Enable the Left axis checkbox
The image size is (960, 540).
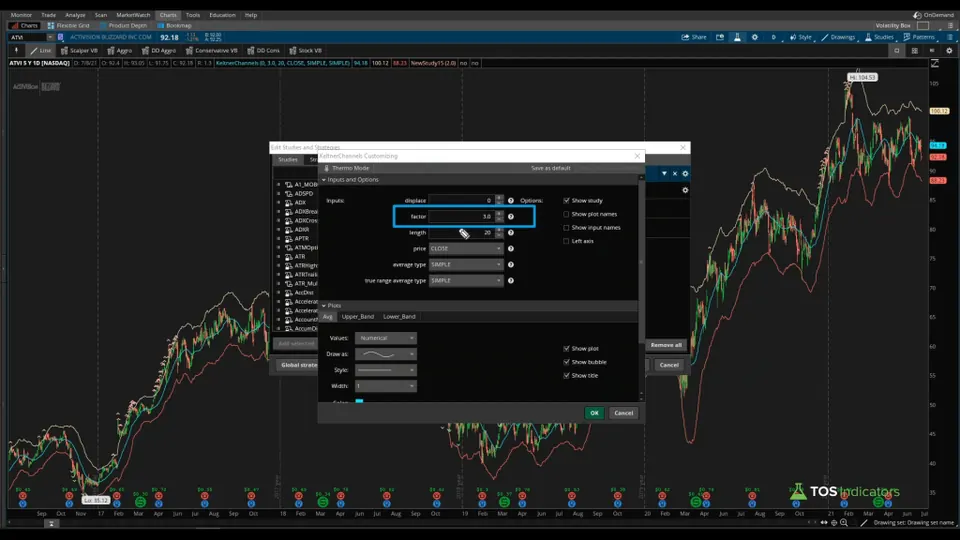tap(566, 241)
